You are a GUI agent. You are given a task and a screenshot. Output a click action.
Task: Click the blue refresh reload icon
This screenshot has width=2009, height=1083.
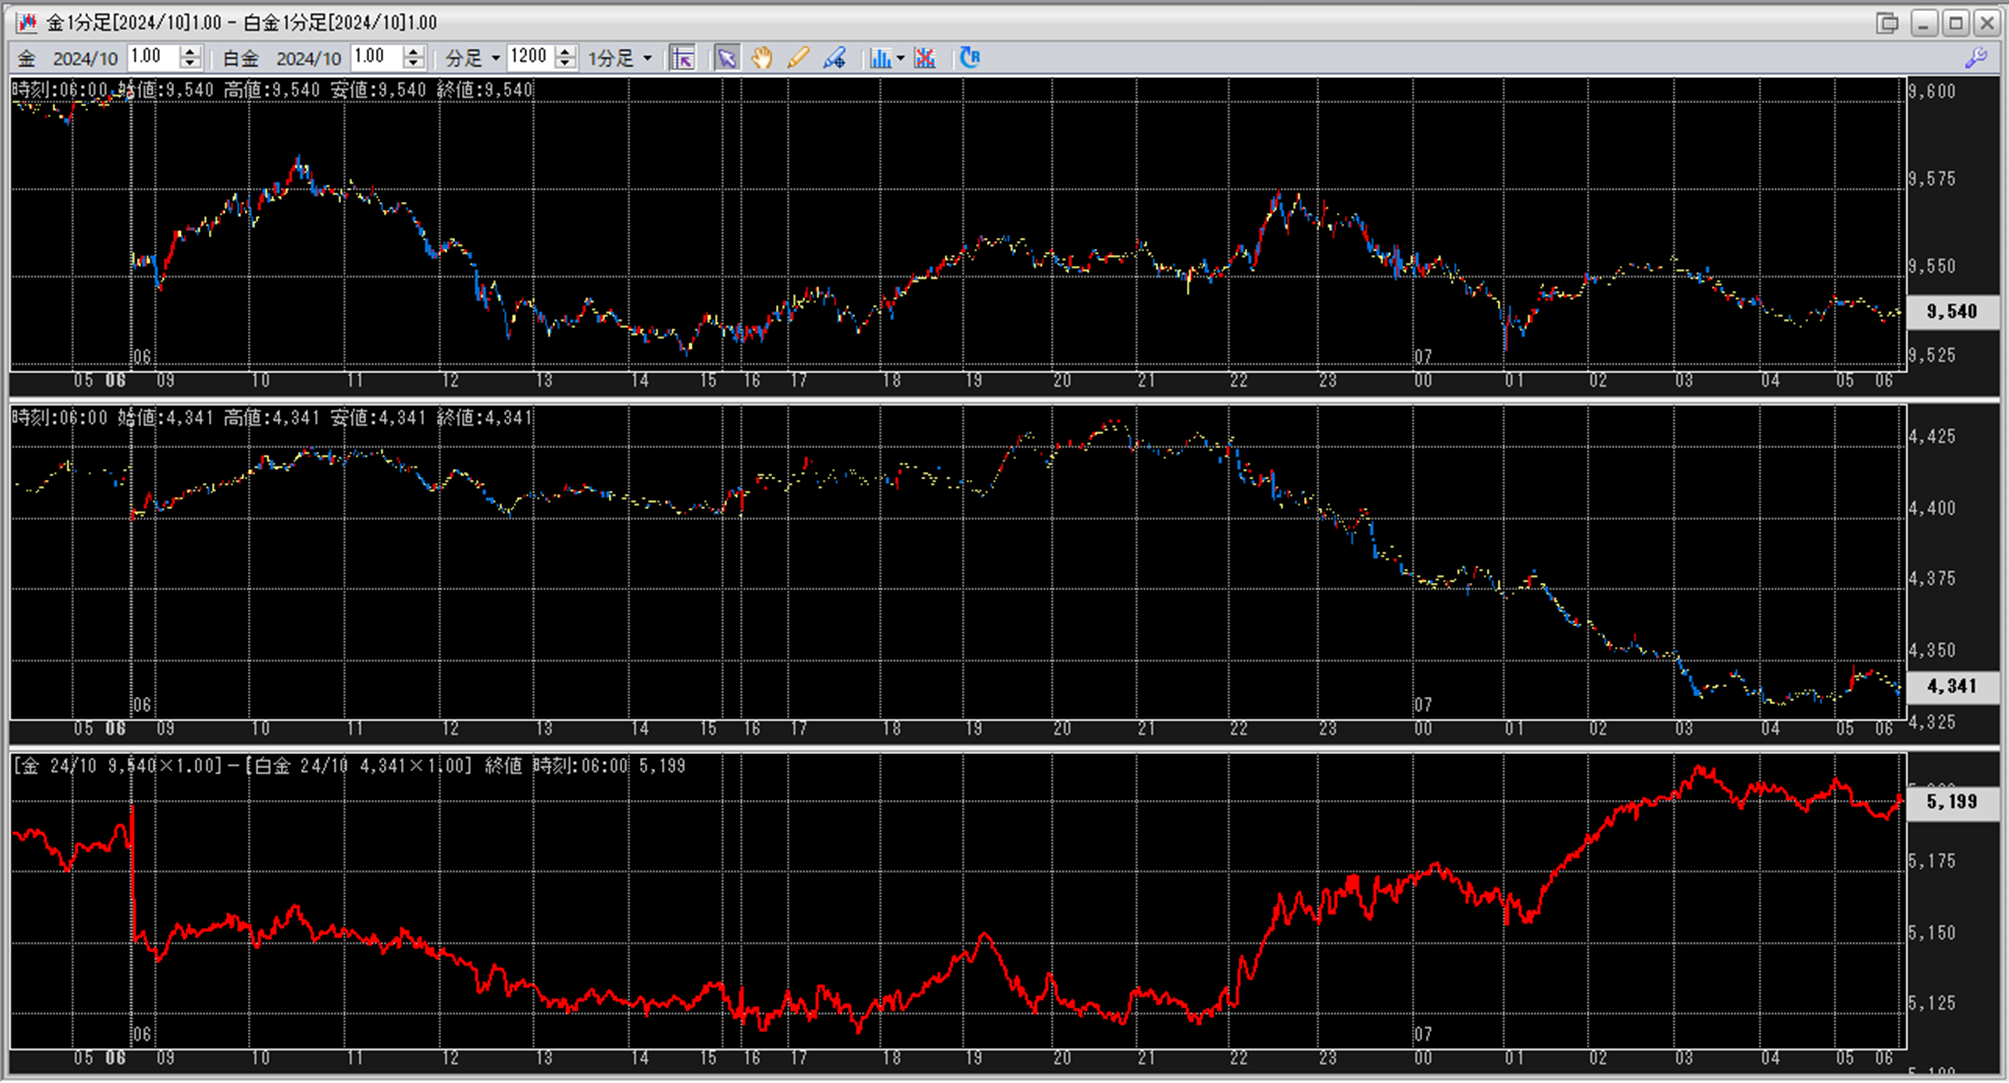tap(969, 58)
